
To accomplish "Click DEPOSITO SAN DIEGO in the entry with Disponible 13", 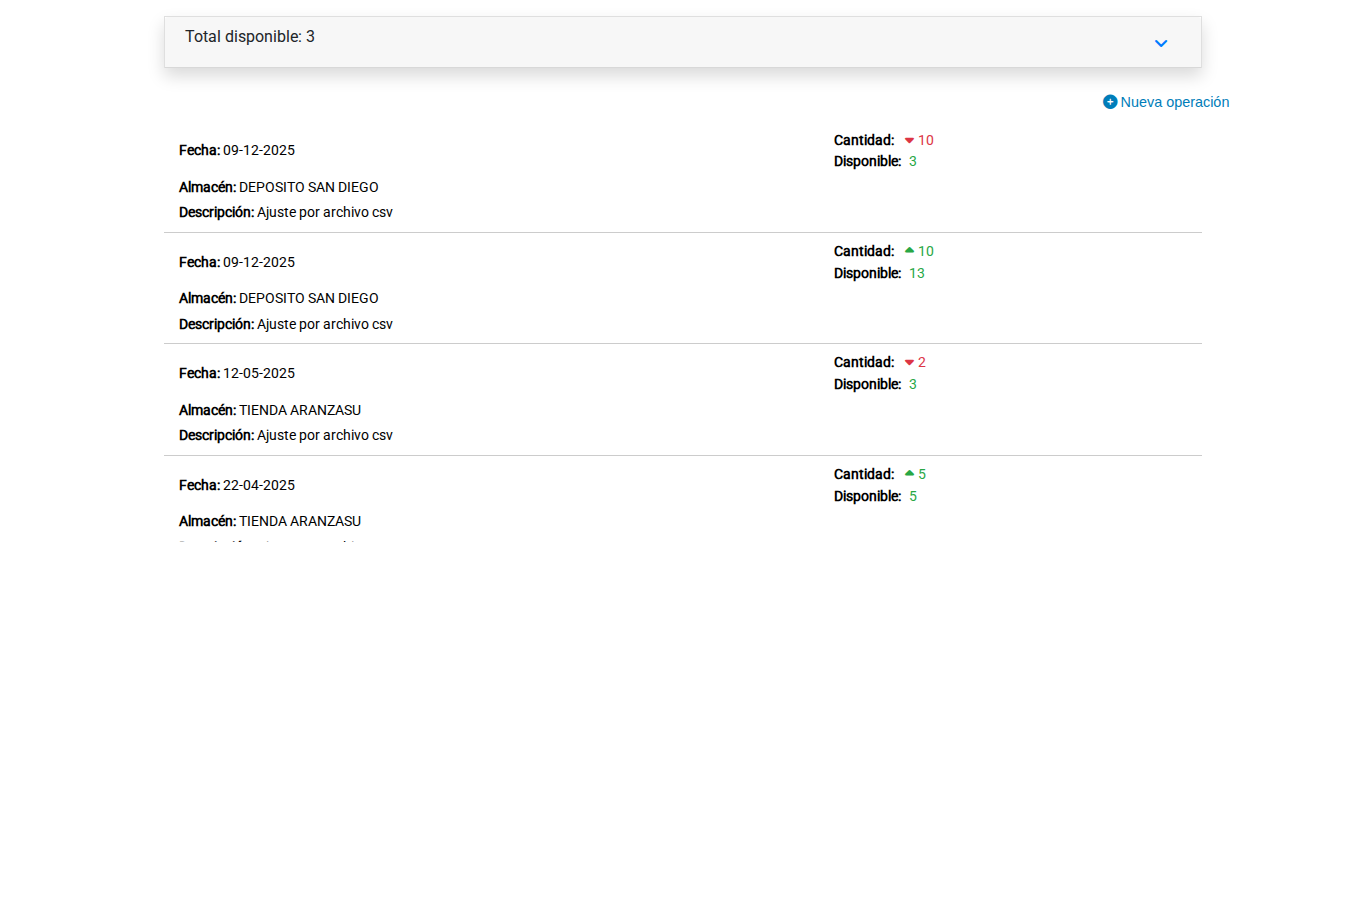I will (308, 298).
